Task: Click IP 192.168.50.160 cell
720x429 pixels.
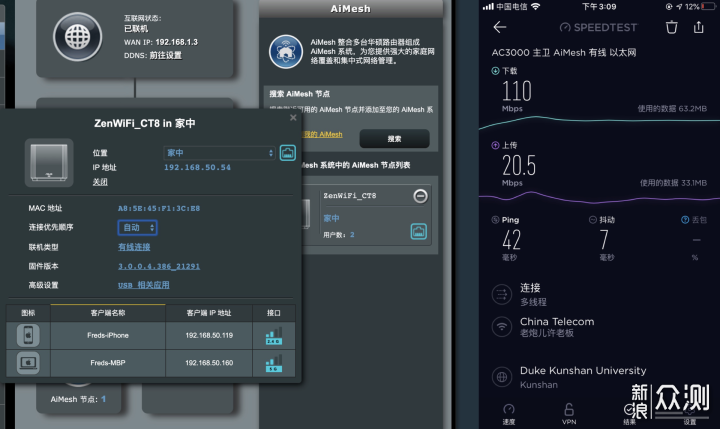Action: (x=209, y=363)
